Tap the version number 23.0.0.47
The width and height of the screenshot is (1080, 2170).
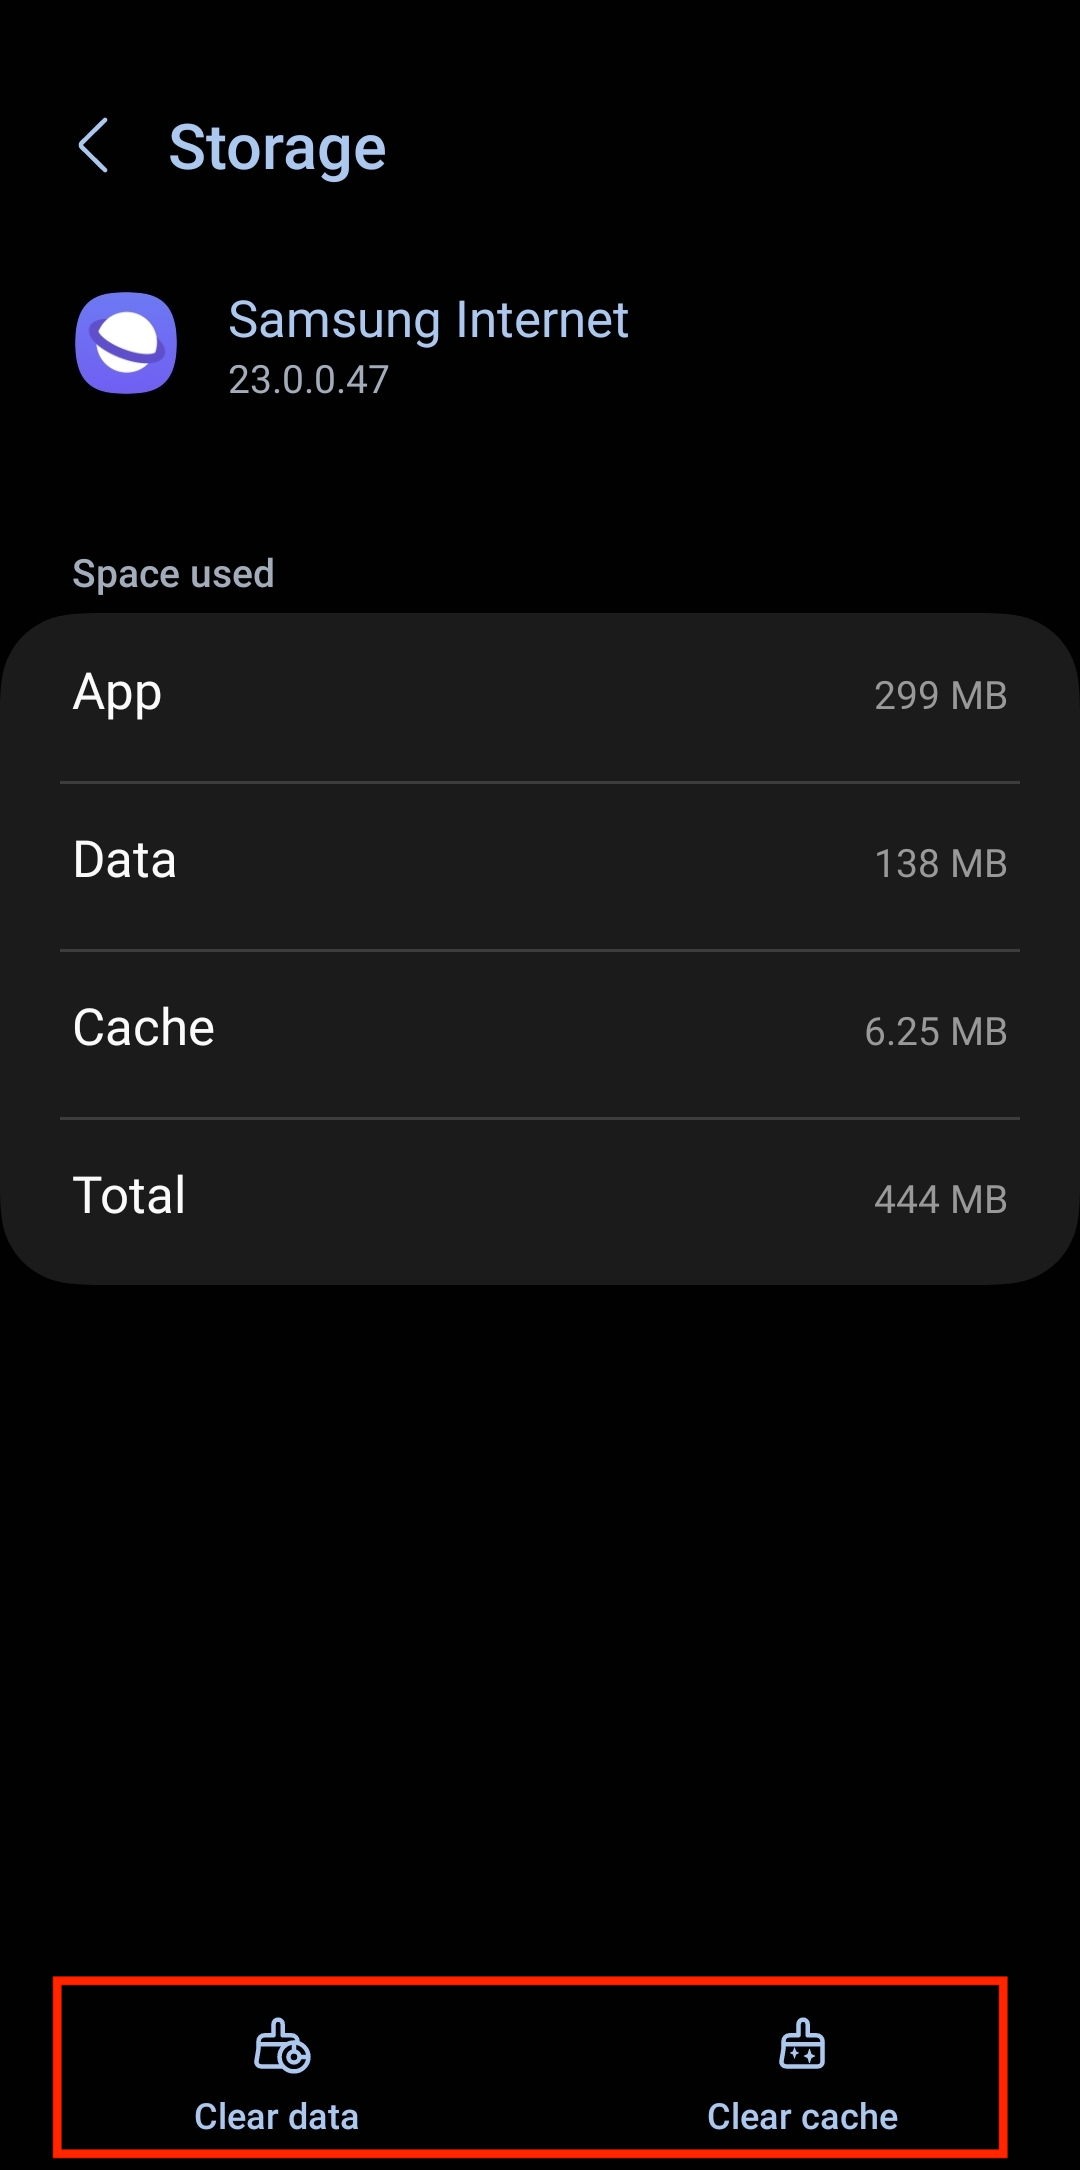pyautogui.click(x=308, y=380)
